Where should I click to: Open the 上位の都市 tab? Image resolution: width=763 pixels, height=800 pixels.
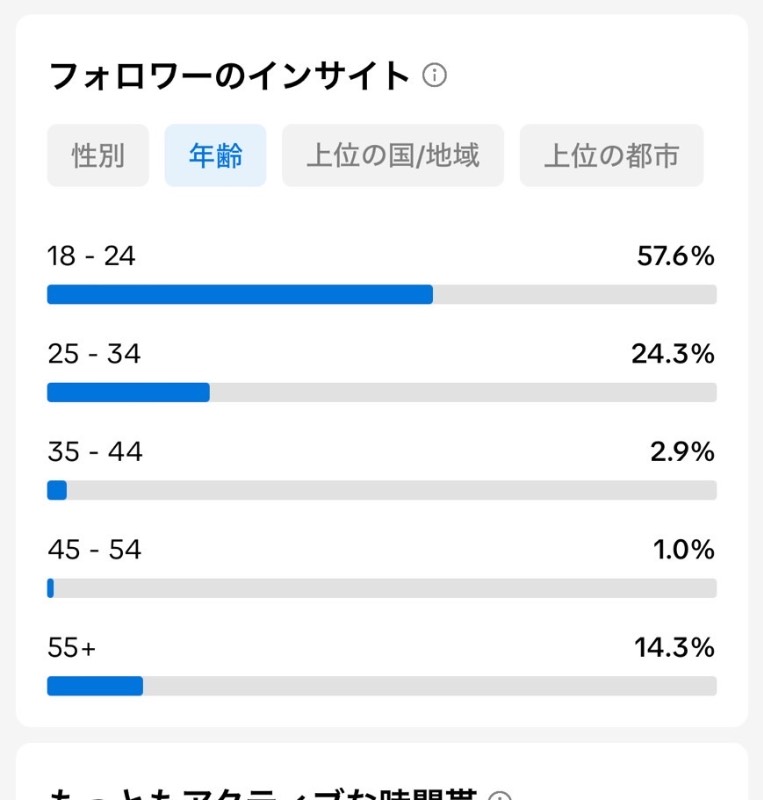coord(611,155)
